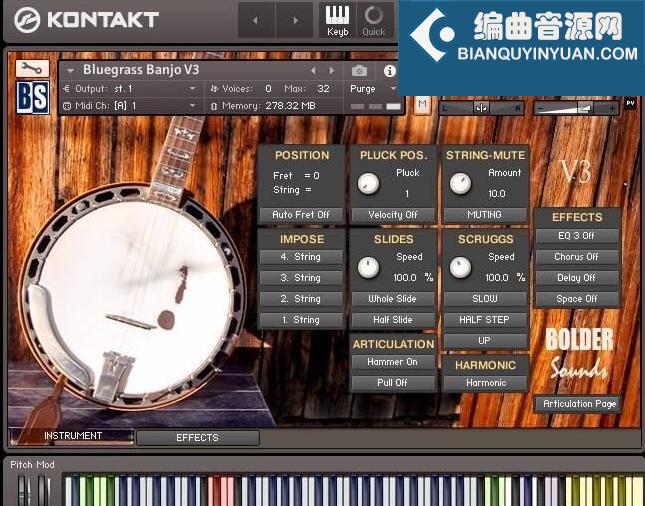Click the Mute amount value 10.0

497,194
